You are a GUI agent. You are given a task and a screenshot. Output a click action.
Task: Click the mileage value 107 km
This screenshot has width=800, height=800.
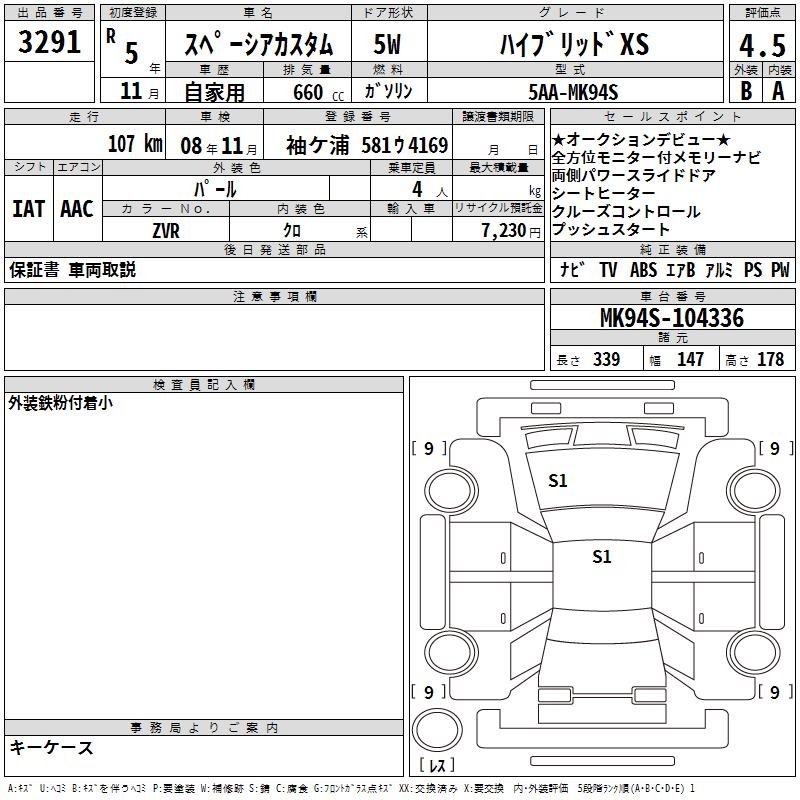pyautogui.click(x=135, y=143)
